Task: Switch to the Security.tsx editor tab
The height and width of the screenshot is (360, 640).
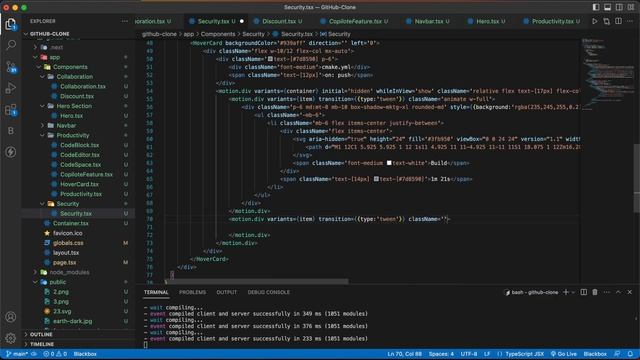Action: [216, 21]
